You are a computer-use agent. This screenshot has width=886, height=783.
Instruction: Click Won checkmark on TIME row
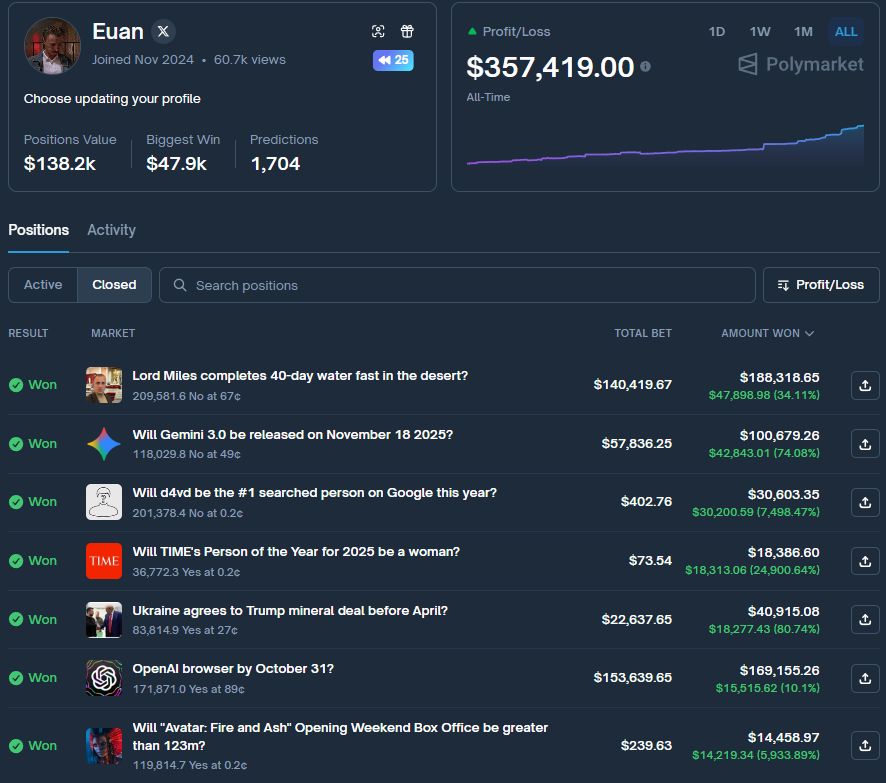point(16,561)
